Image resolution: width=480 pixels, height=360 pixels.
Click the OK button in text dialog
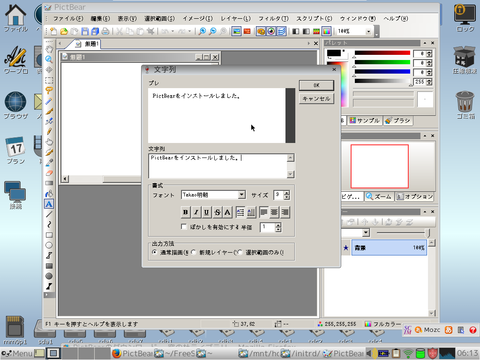(316, 85)
